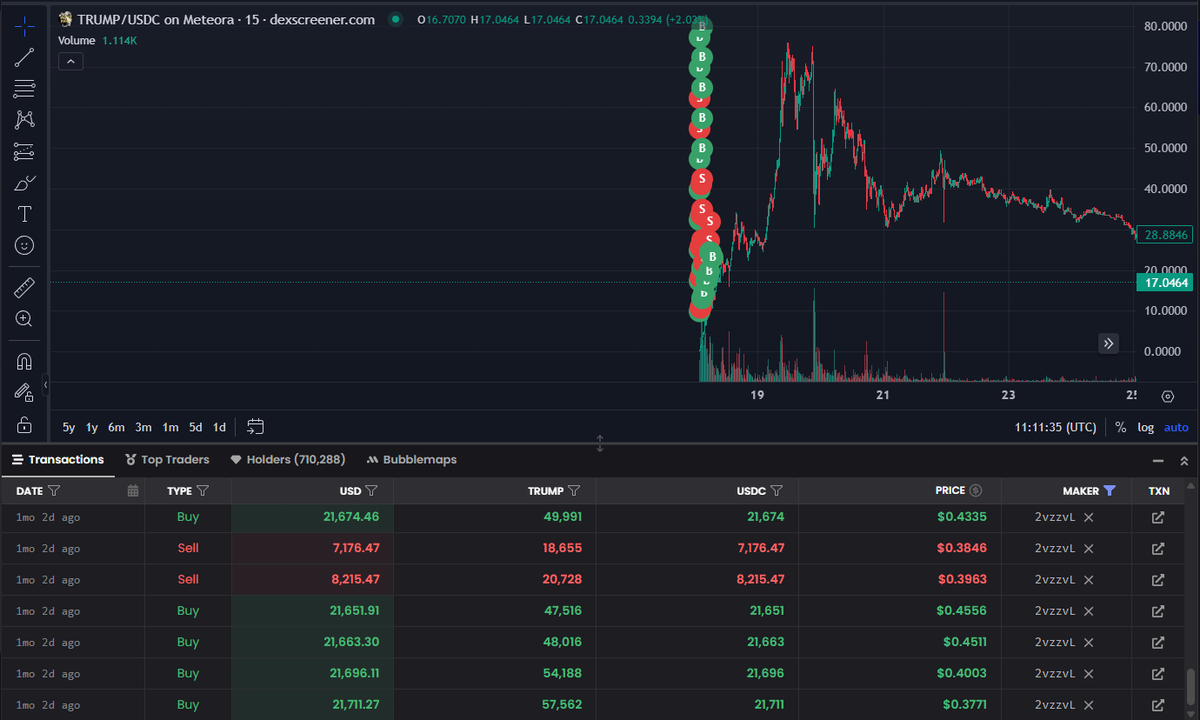Switch to the Transactions tab
Image resolution: width=1200 pixels, height=720 pixels.
click(x=58, y=460)
